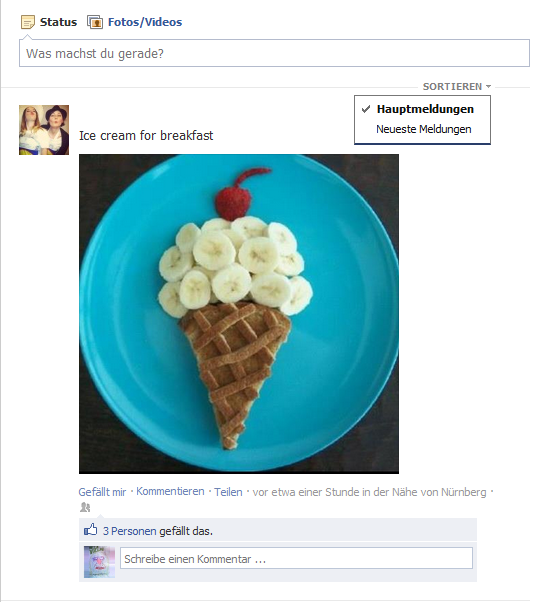
Task: Click the Gefällt mir link
Action: pos(102,492)
